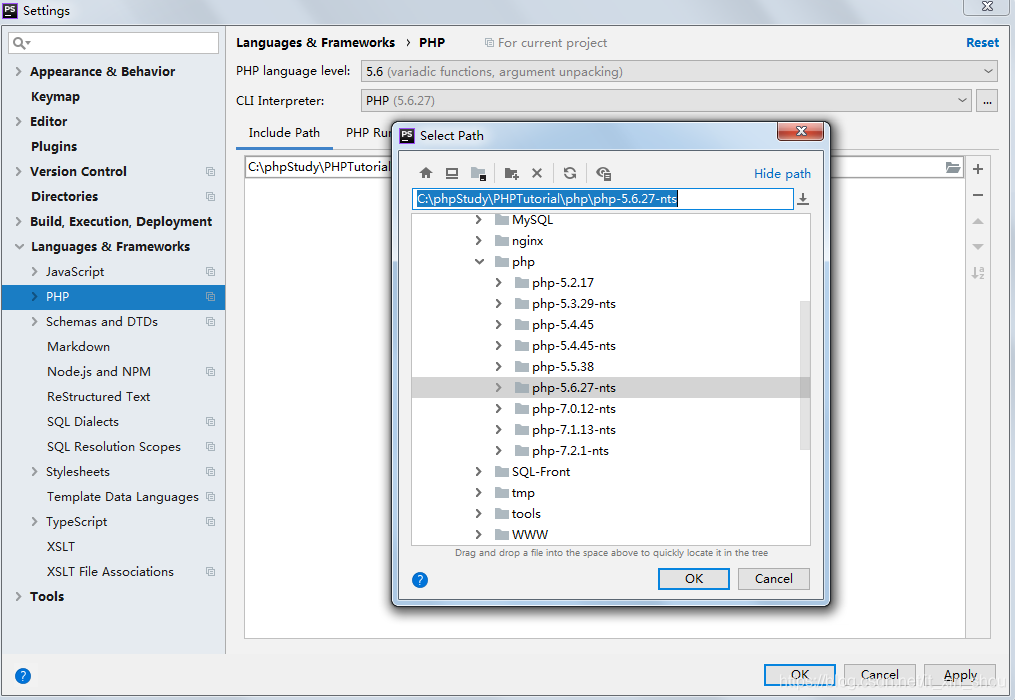Click project-level icon next to PHP item
This screenshot has width=1015, height=700.
[x=210, y=297]
